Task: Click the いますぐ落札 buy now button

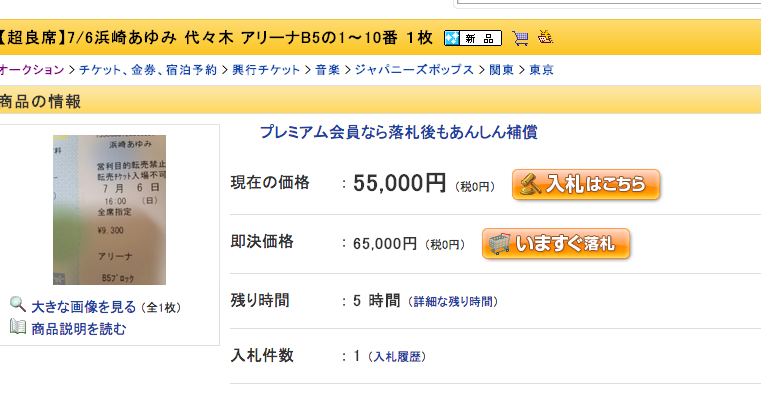Action: tap(556, 244)
